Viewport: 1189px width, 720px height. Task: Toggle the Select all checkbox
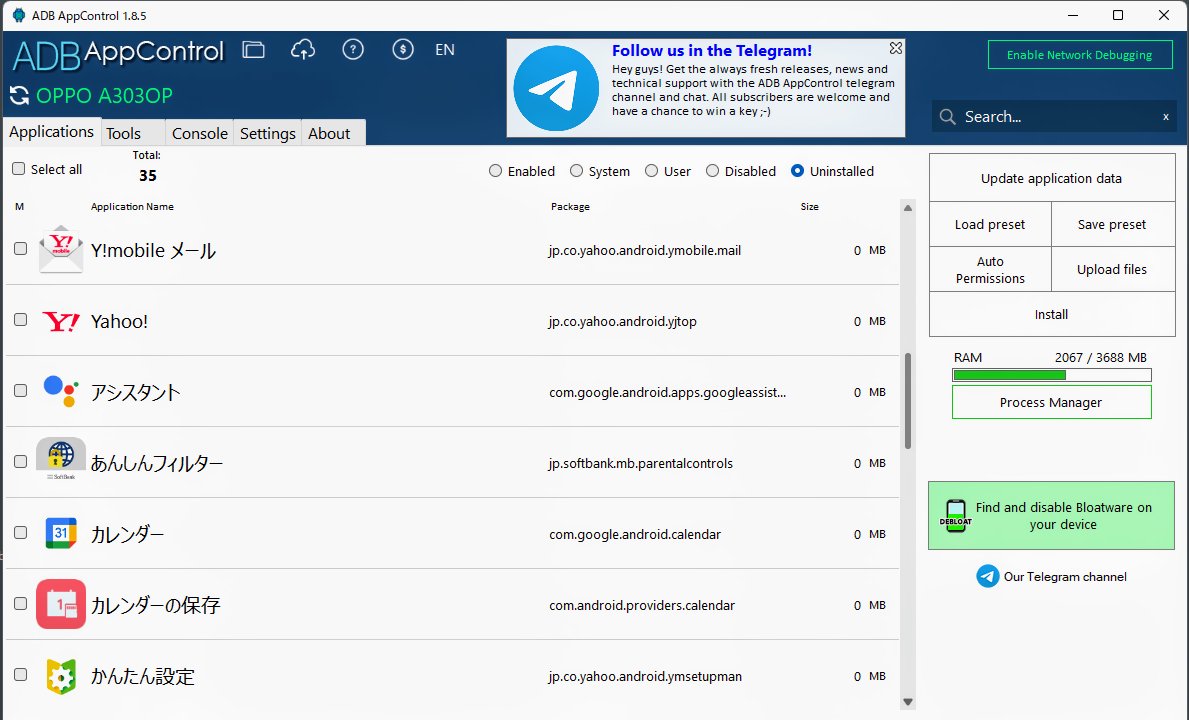tap(19, 169)
